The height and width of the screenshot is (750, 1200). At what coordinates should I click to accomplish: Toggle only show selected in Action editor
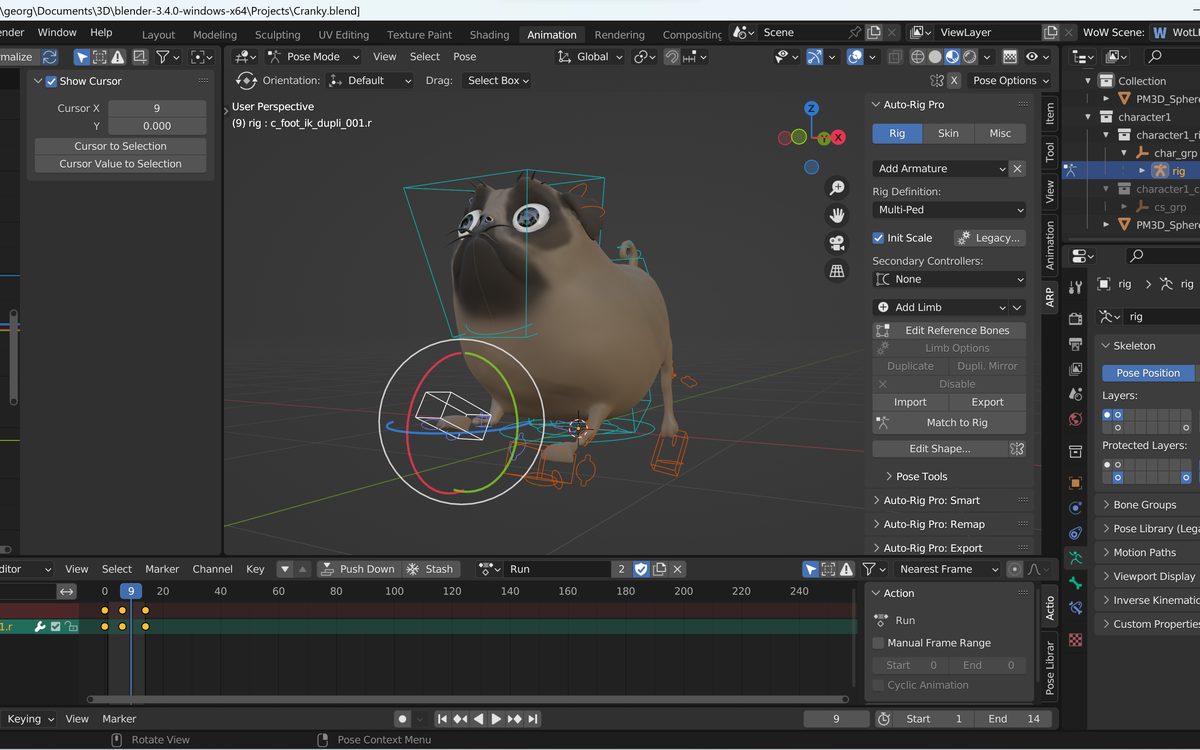[810, 569]
